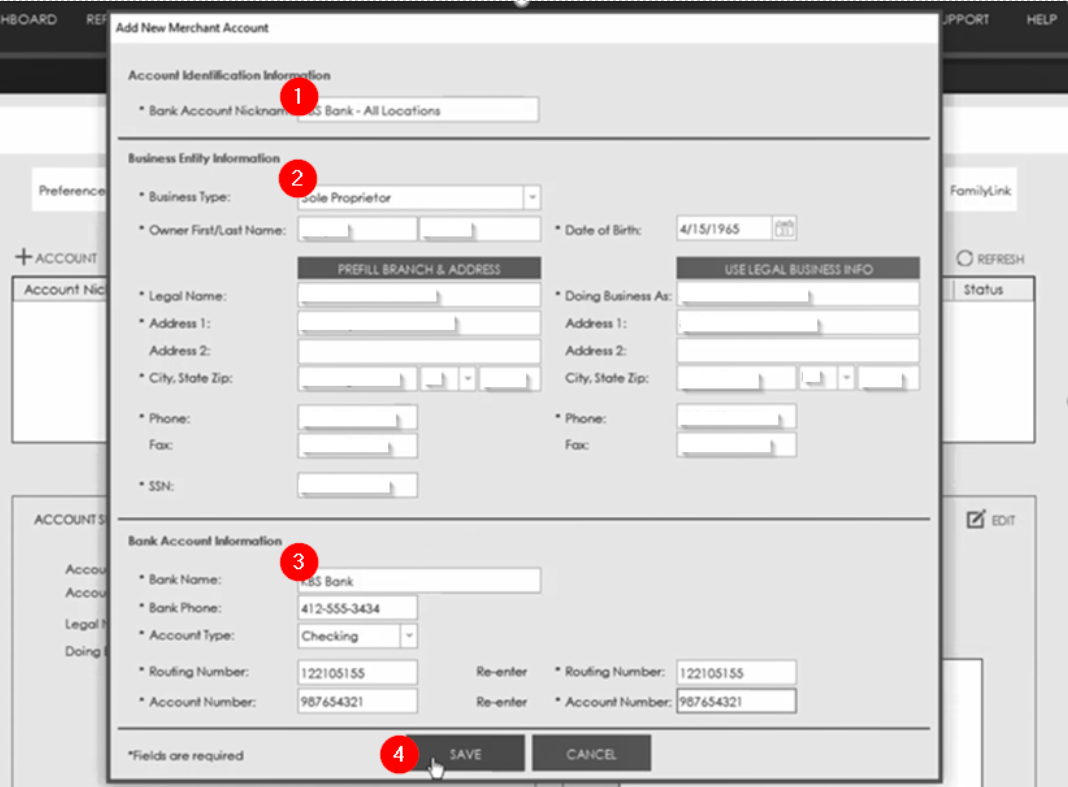Screen dimensions: 1068x787
Task: Click the Re-enter Routing Number field
Action: coord(736,673)
